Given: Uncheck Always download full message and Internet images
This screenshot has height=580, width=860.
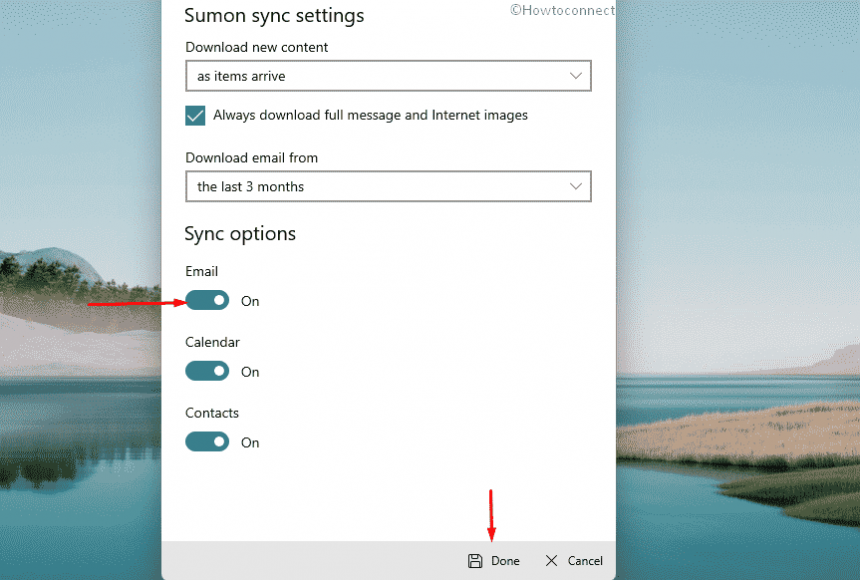Looking at the screenshot, I should coord(195,115).
